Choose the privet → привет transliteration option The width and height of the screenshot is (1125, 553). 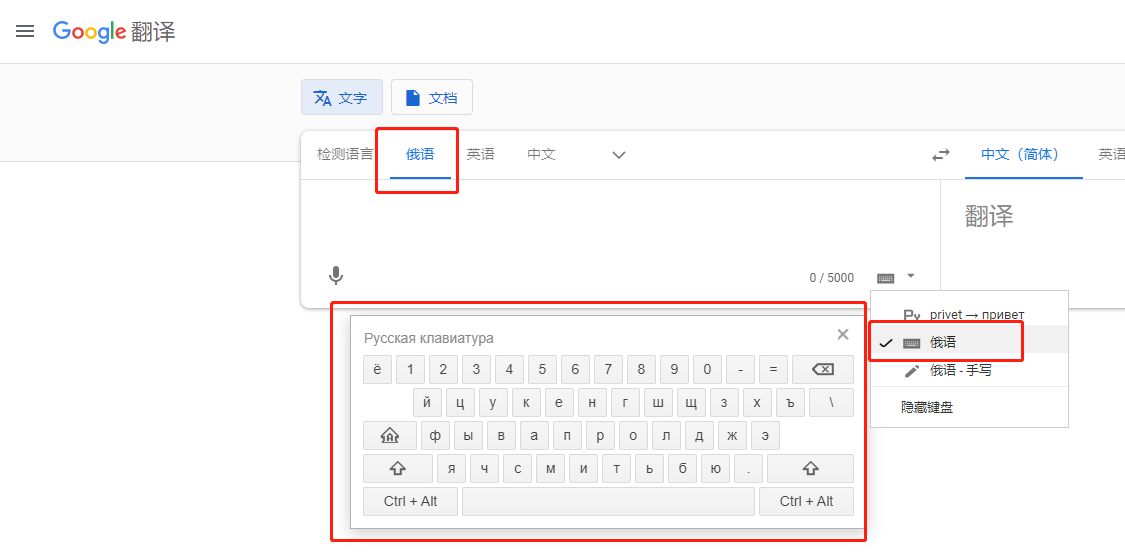pos(976,314)
